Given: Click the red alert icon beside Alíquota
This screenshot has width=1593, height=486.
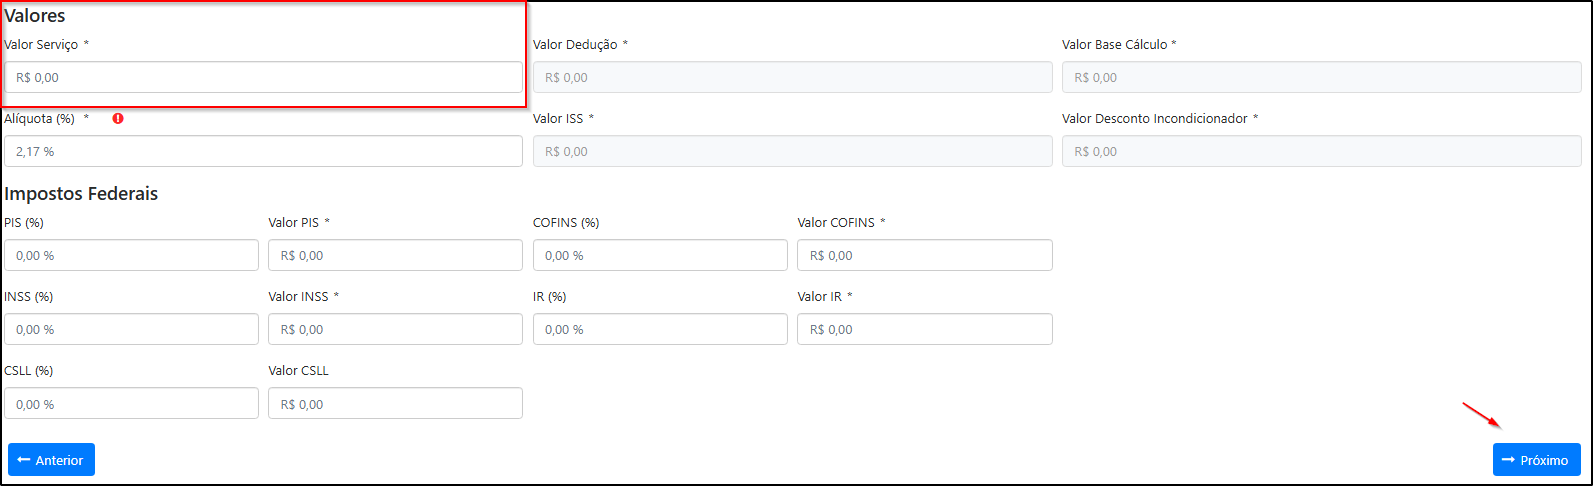Looking at the screenshot, I should 118,118.
